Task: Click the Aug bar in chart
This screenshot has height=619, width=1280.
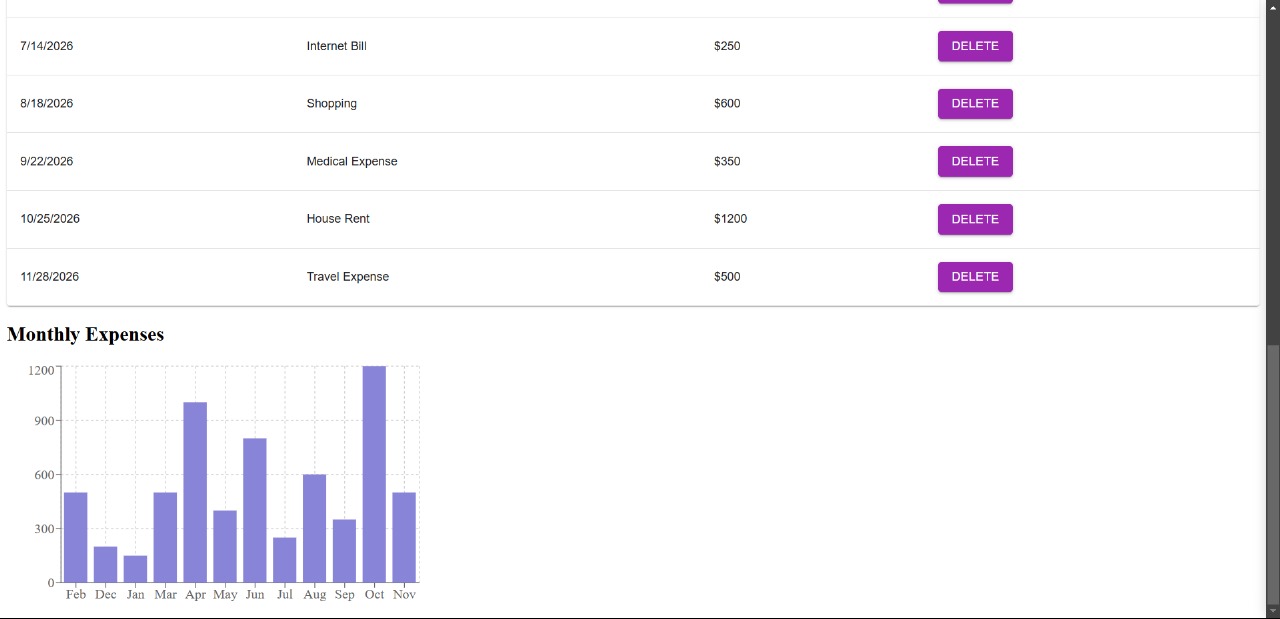Action: (x=314, y=528)
